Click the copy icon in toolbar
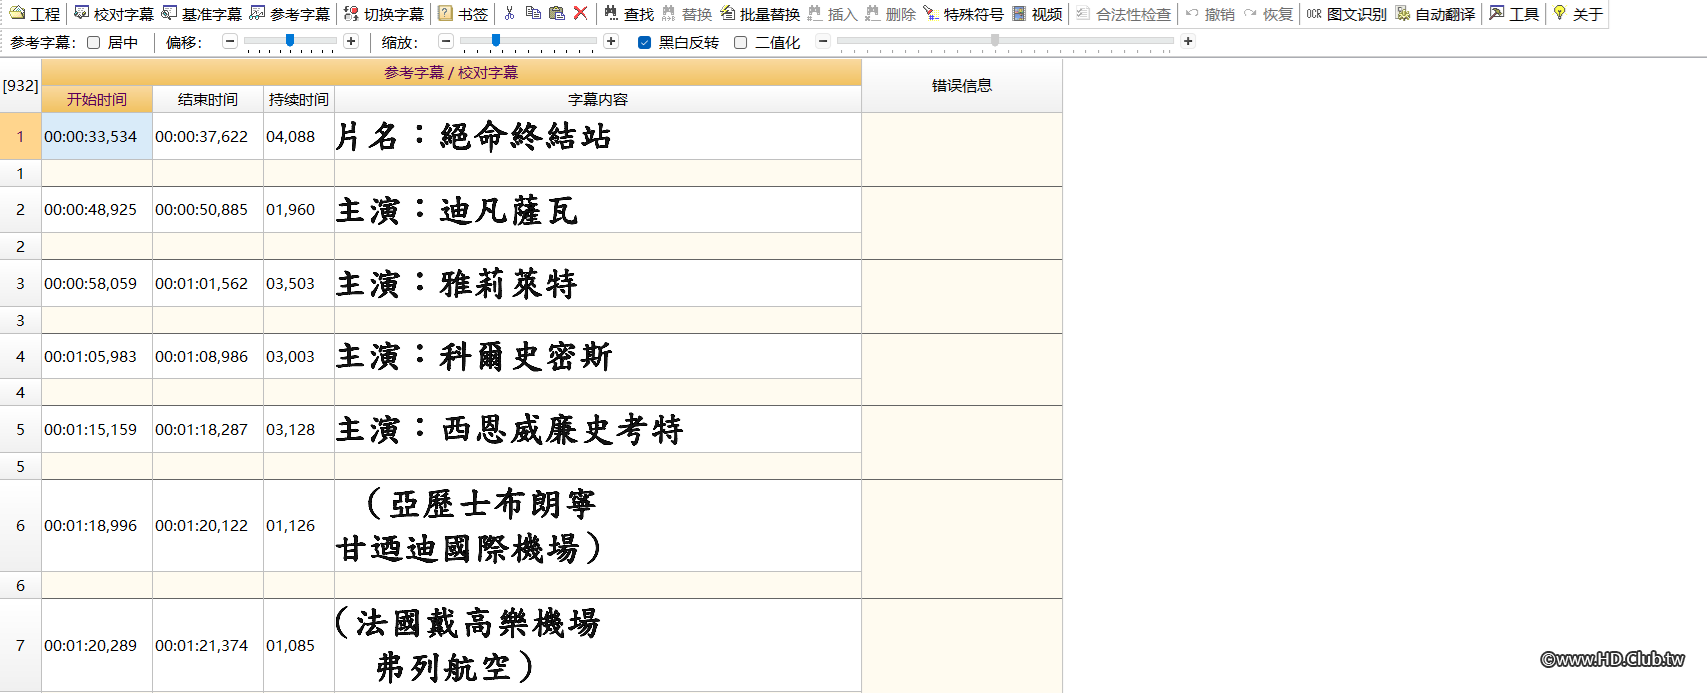Viewport: 1707px width, 693px height. 533,14
